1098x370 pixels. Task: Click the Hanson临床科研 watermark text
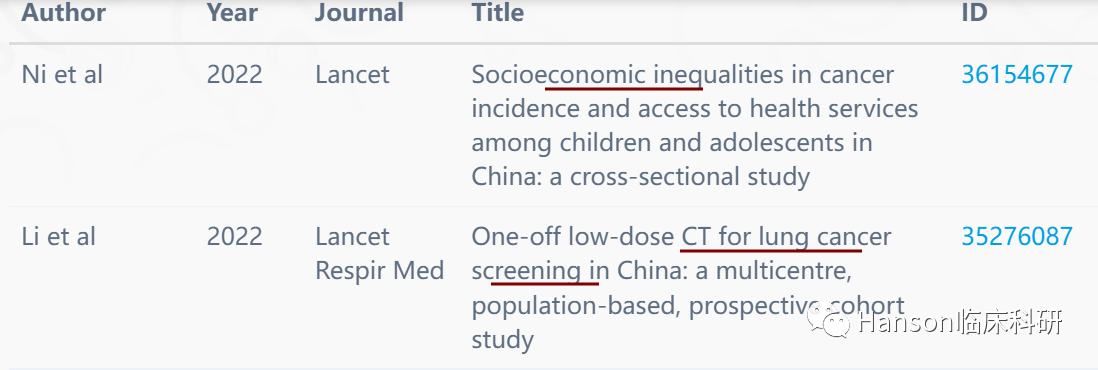[960, 323]
